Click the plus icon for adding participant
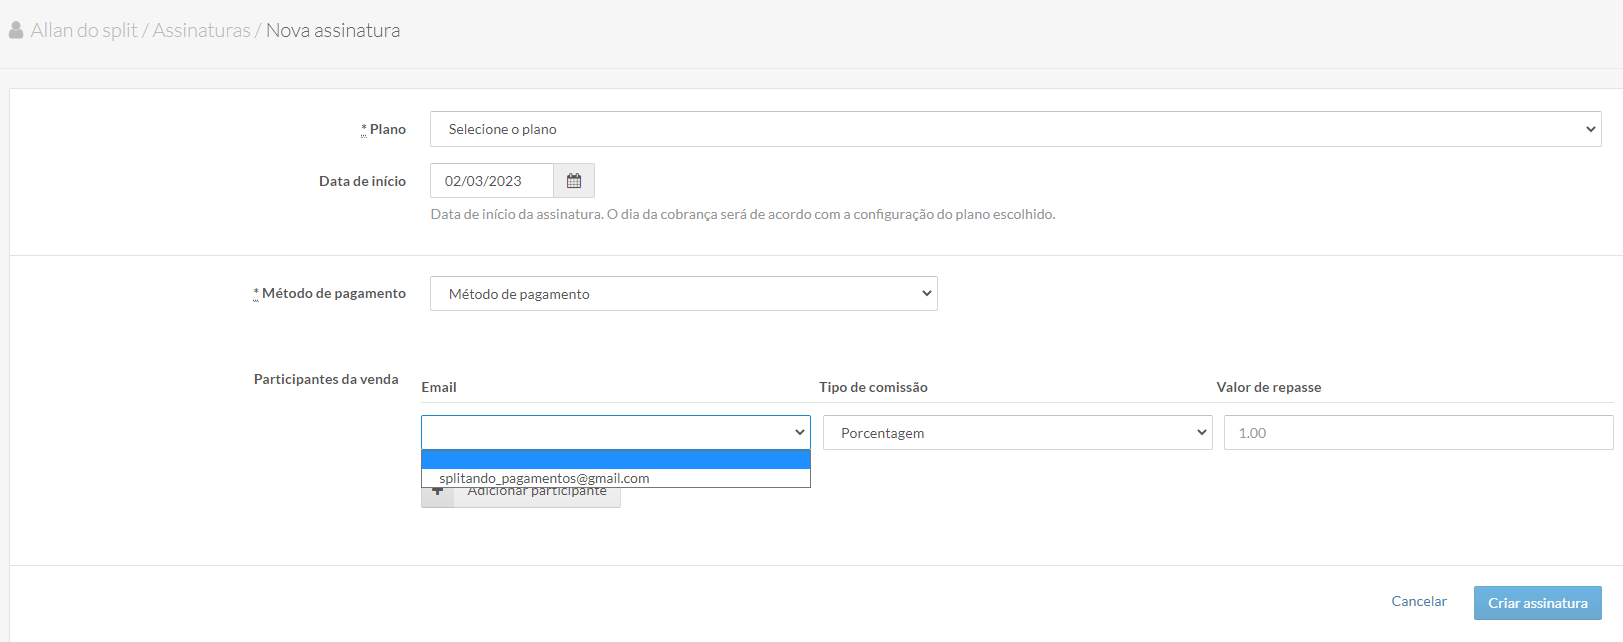Image resolution: width=1623 pixels, height=642 pixels. click(x=438, y=496)
